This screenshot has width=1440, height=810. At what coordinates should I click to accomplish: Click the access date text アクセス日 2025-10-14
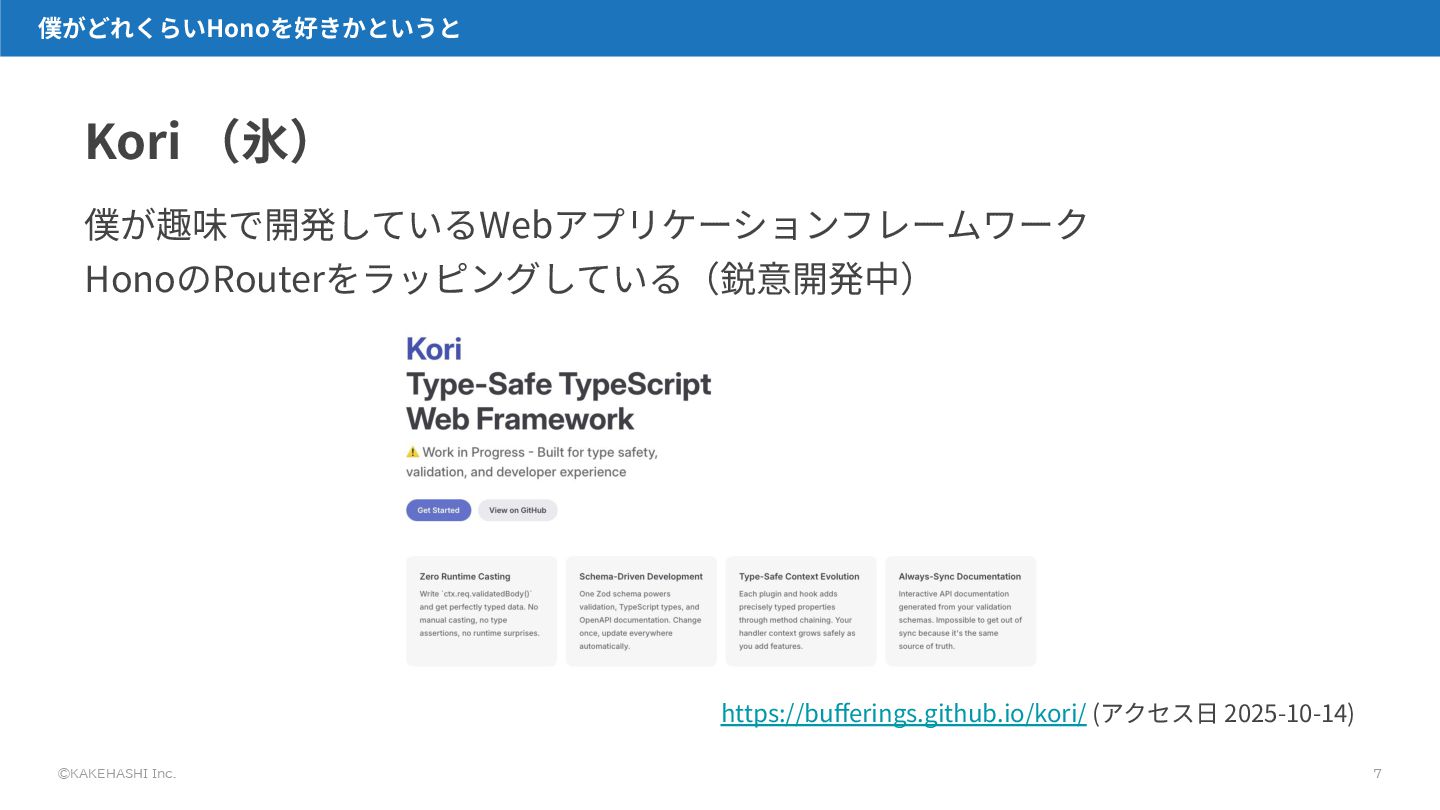pos(1223,713)
